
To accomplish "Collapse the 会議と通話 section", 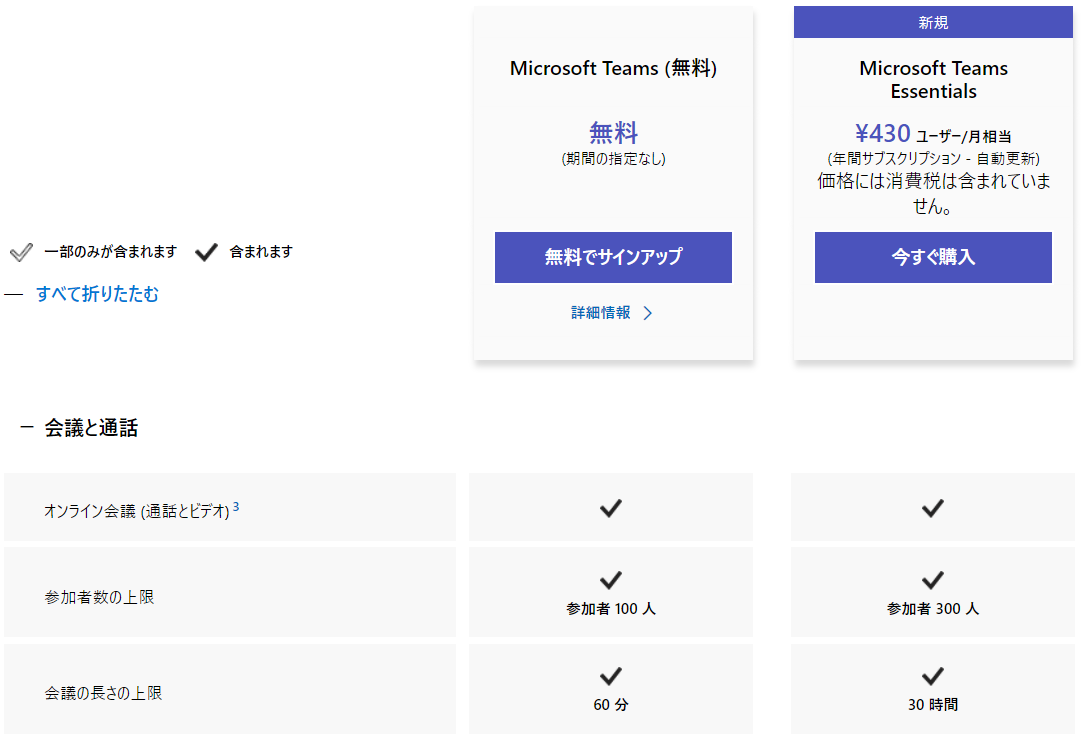I will (91, 427).
